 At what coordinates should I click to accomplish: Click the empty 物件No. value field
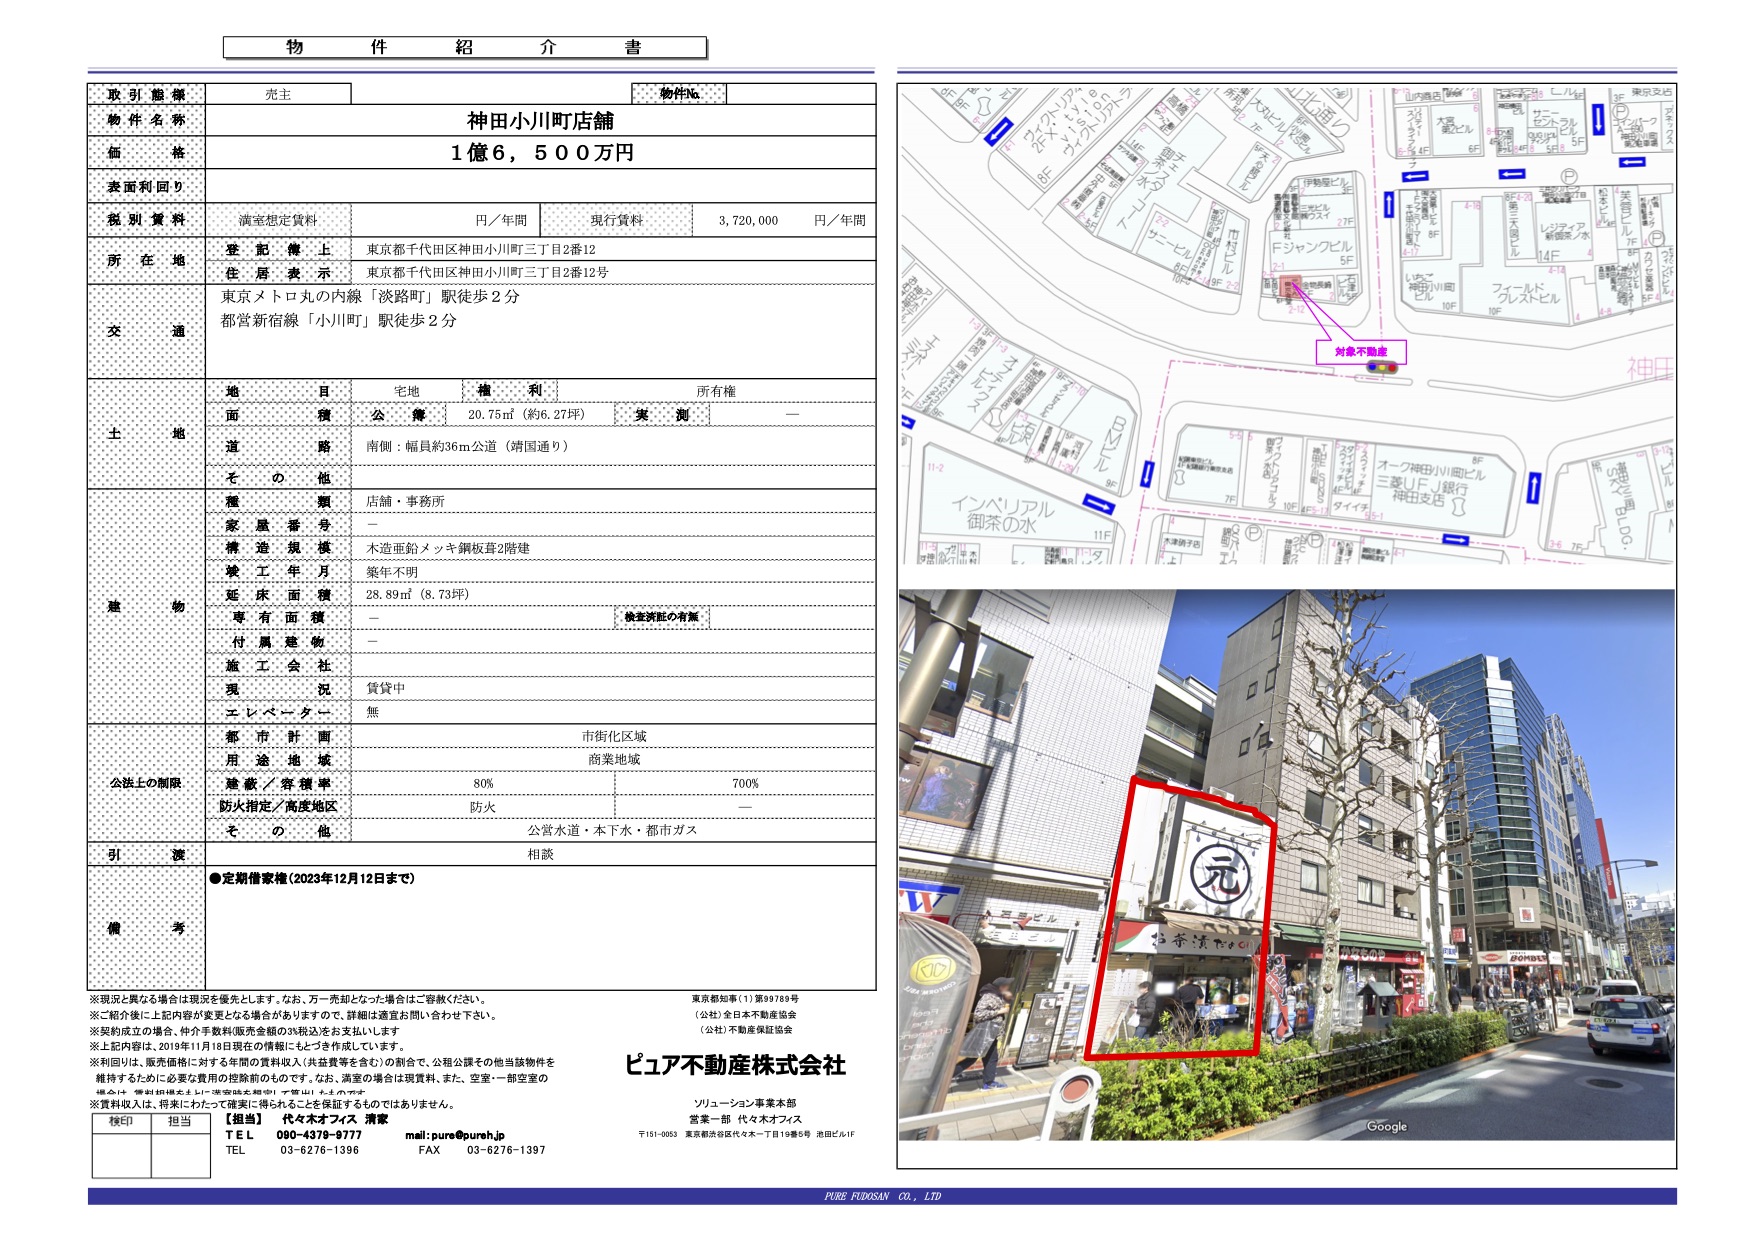pyautogui.click(x=800, y=94)
